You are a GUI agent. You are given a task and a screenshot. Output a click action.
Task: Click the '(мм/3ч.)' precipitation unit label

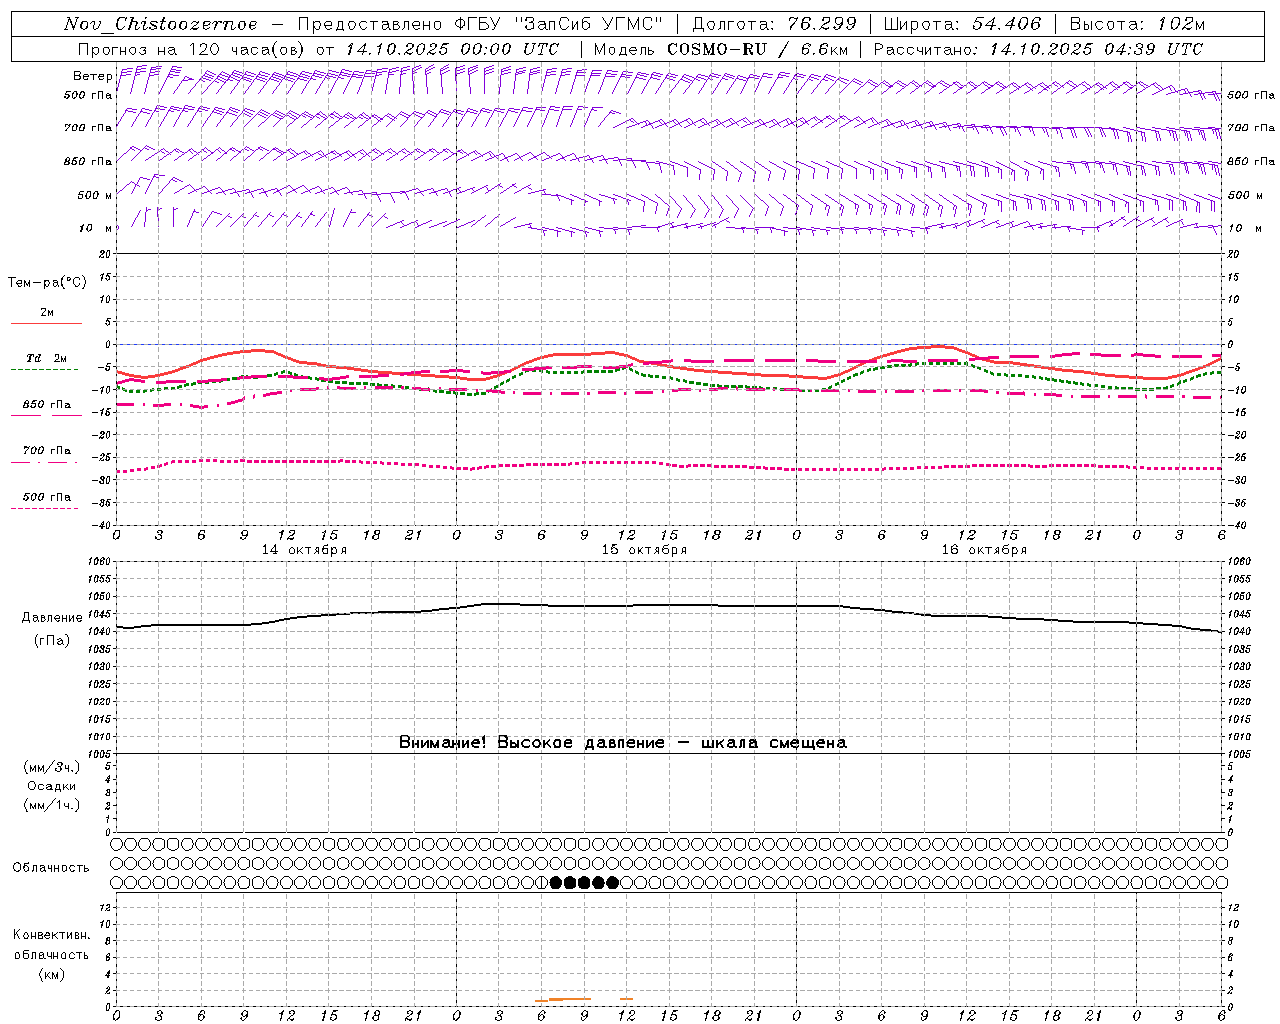coord(52,767)
